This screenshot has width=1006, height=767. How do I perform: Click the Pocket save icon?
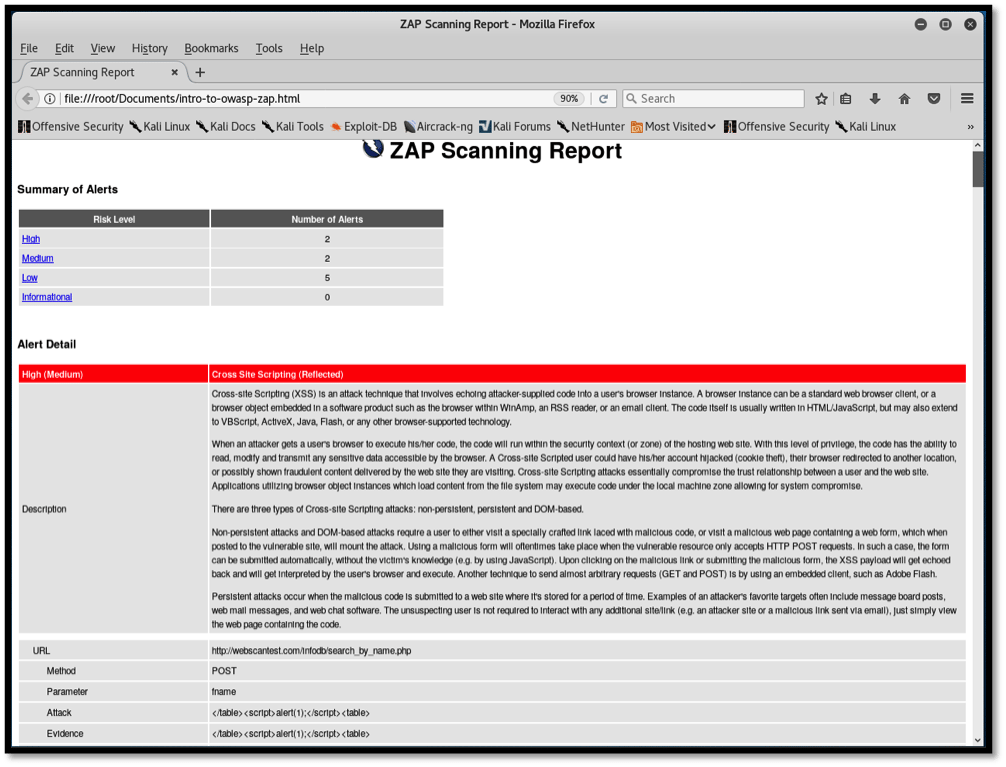click(933, 99)
